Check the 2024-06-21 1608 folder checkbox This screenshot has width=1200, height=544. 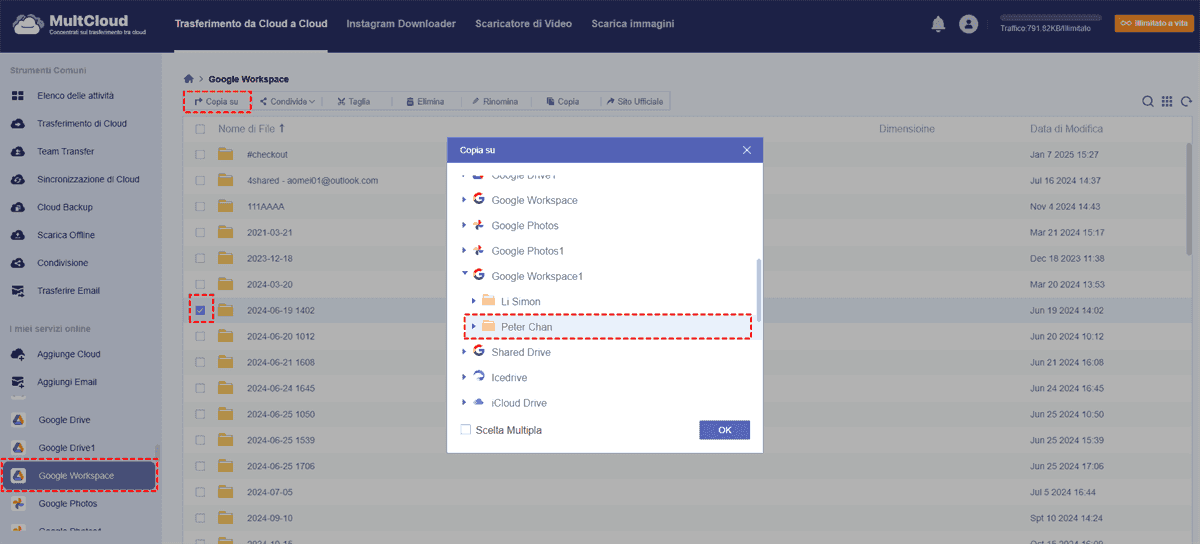pos(200,362)
